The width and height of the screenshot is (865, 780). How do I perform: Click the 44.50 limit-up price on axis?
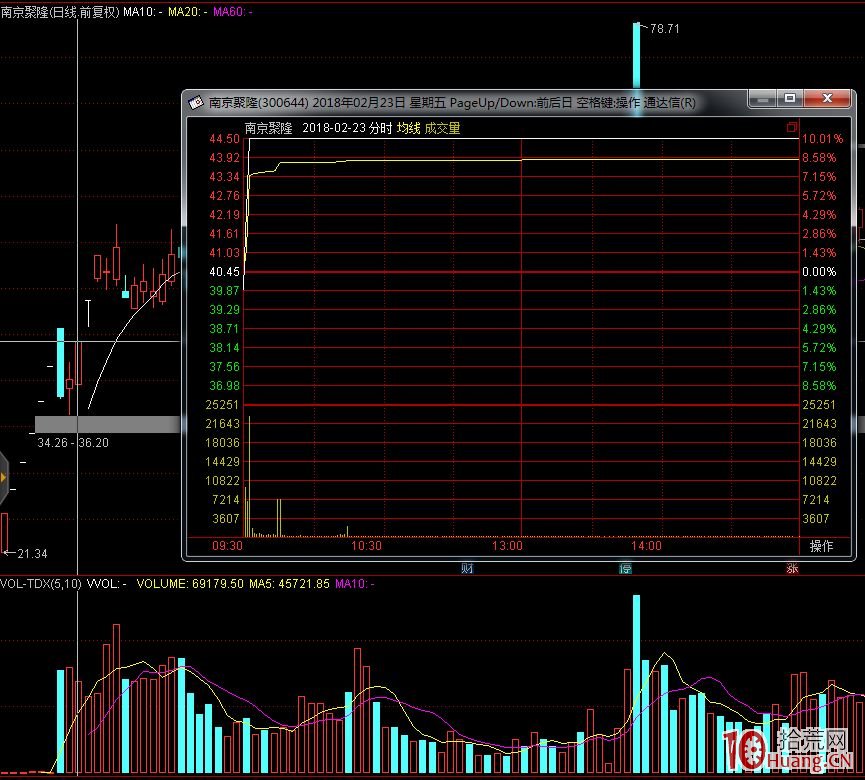225,139
